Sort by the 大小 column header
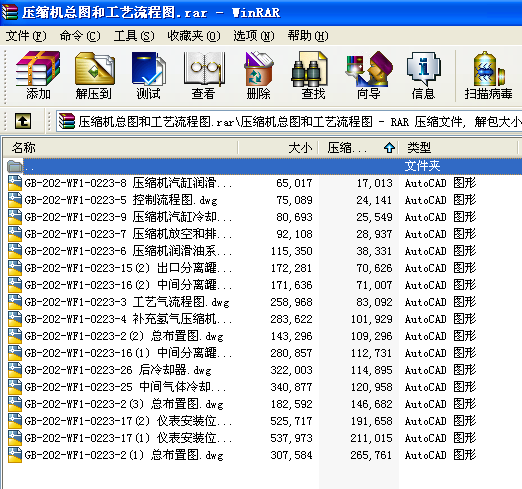 click(278, 147)
